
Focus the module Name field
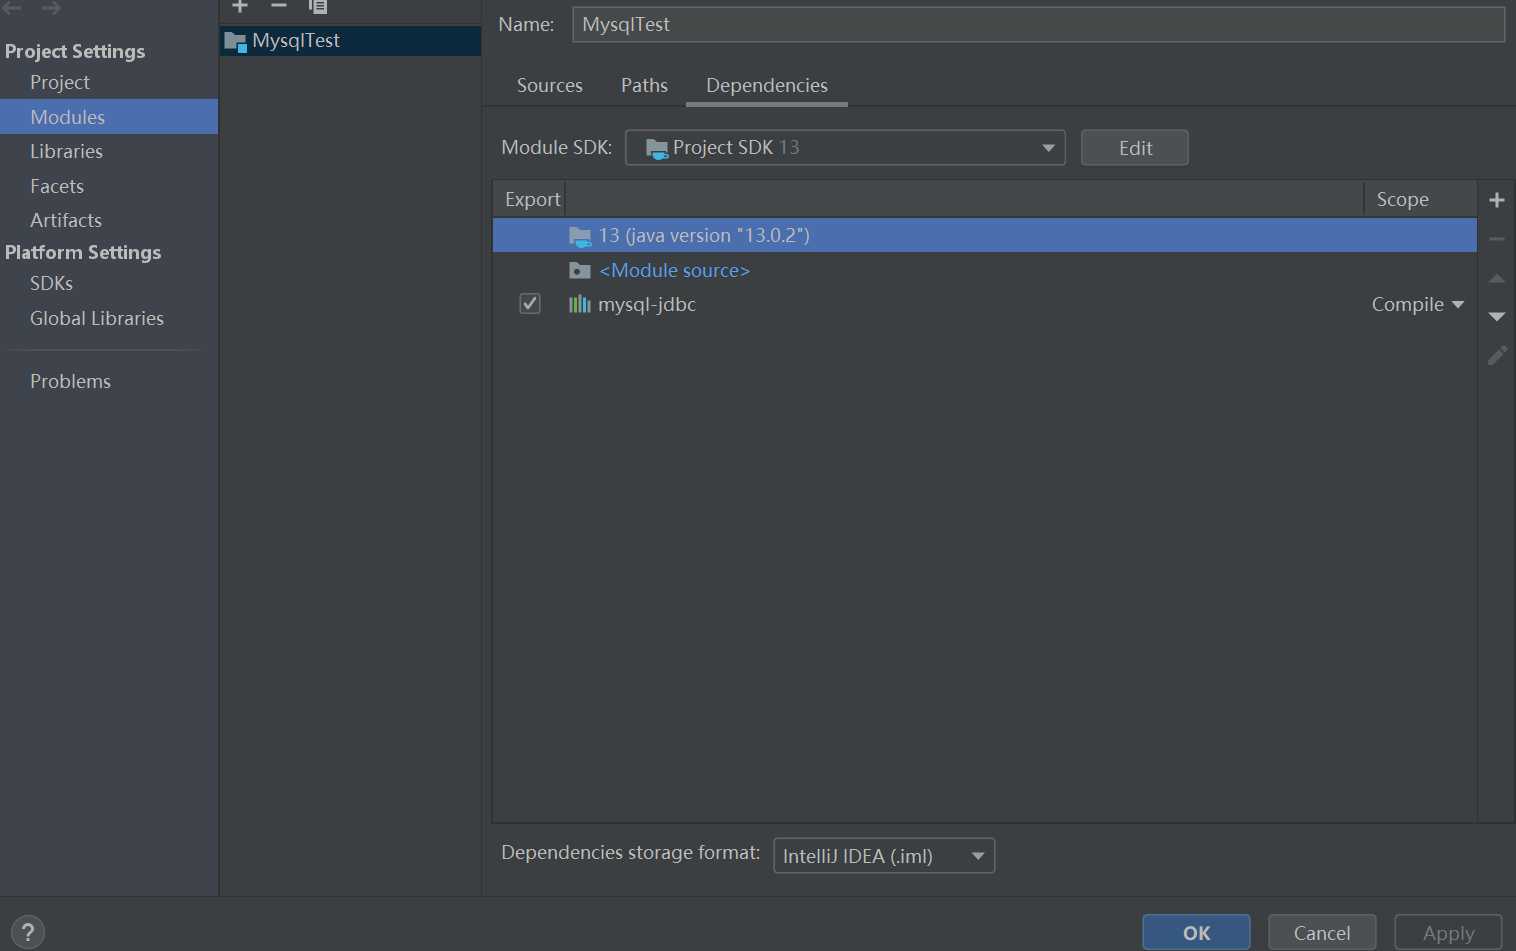1038,24
